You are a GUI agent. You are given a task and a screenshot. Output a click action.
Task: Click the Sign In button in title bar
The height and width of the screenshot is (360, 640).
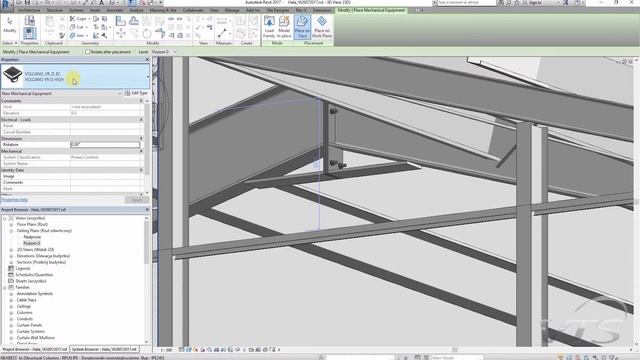(533, 2)
